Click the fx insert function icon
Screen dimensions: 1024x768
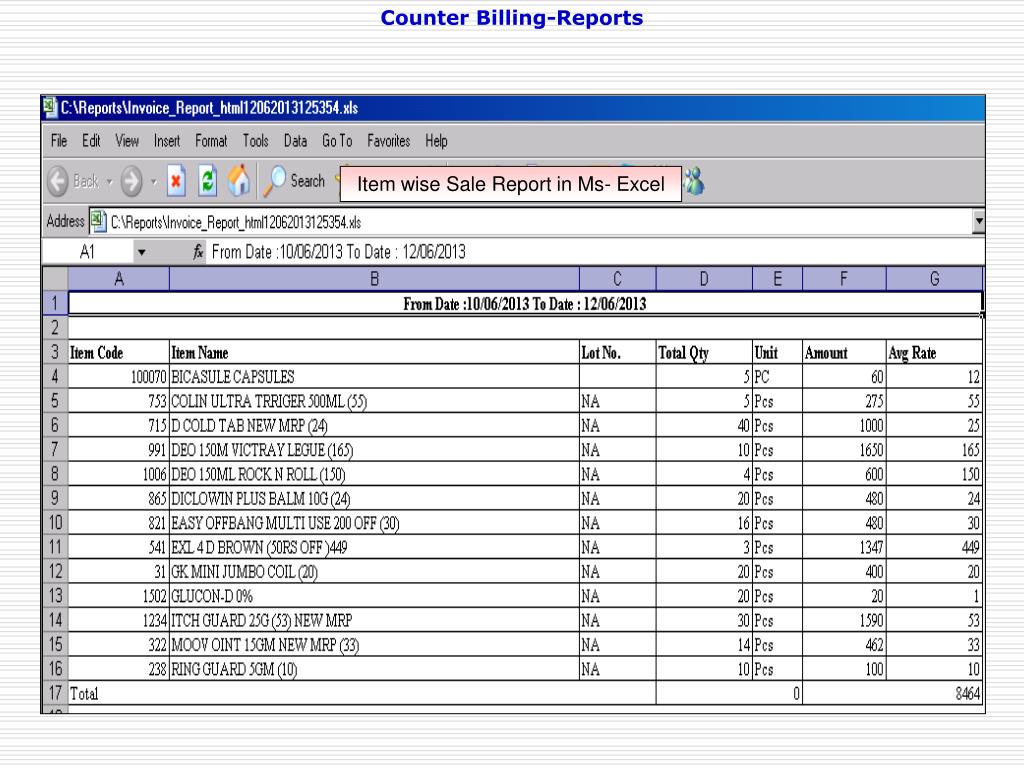click(x=199, y=252)
